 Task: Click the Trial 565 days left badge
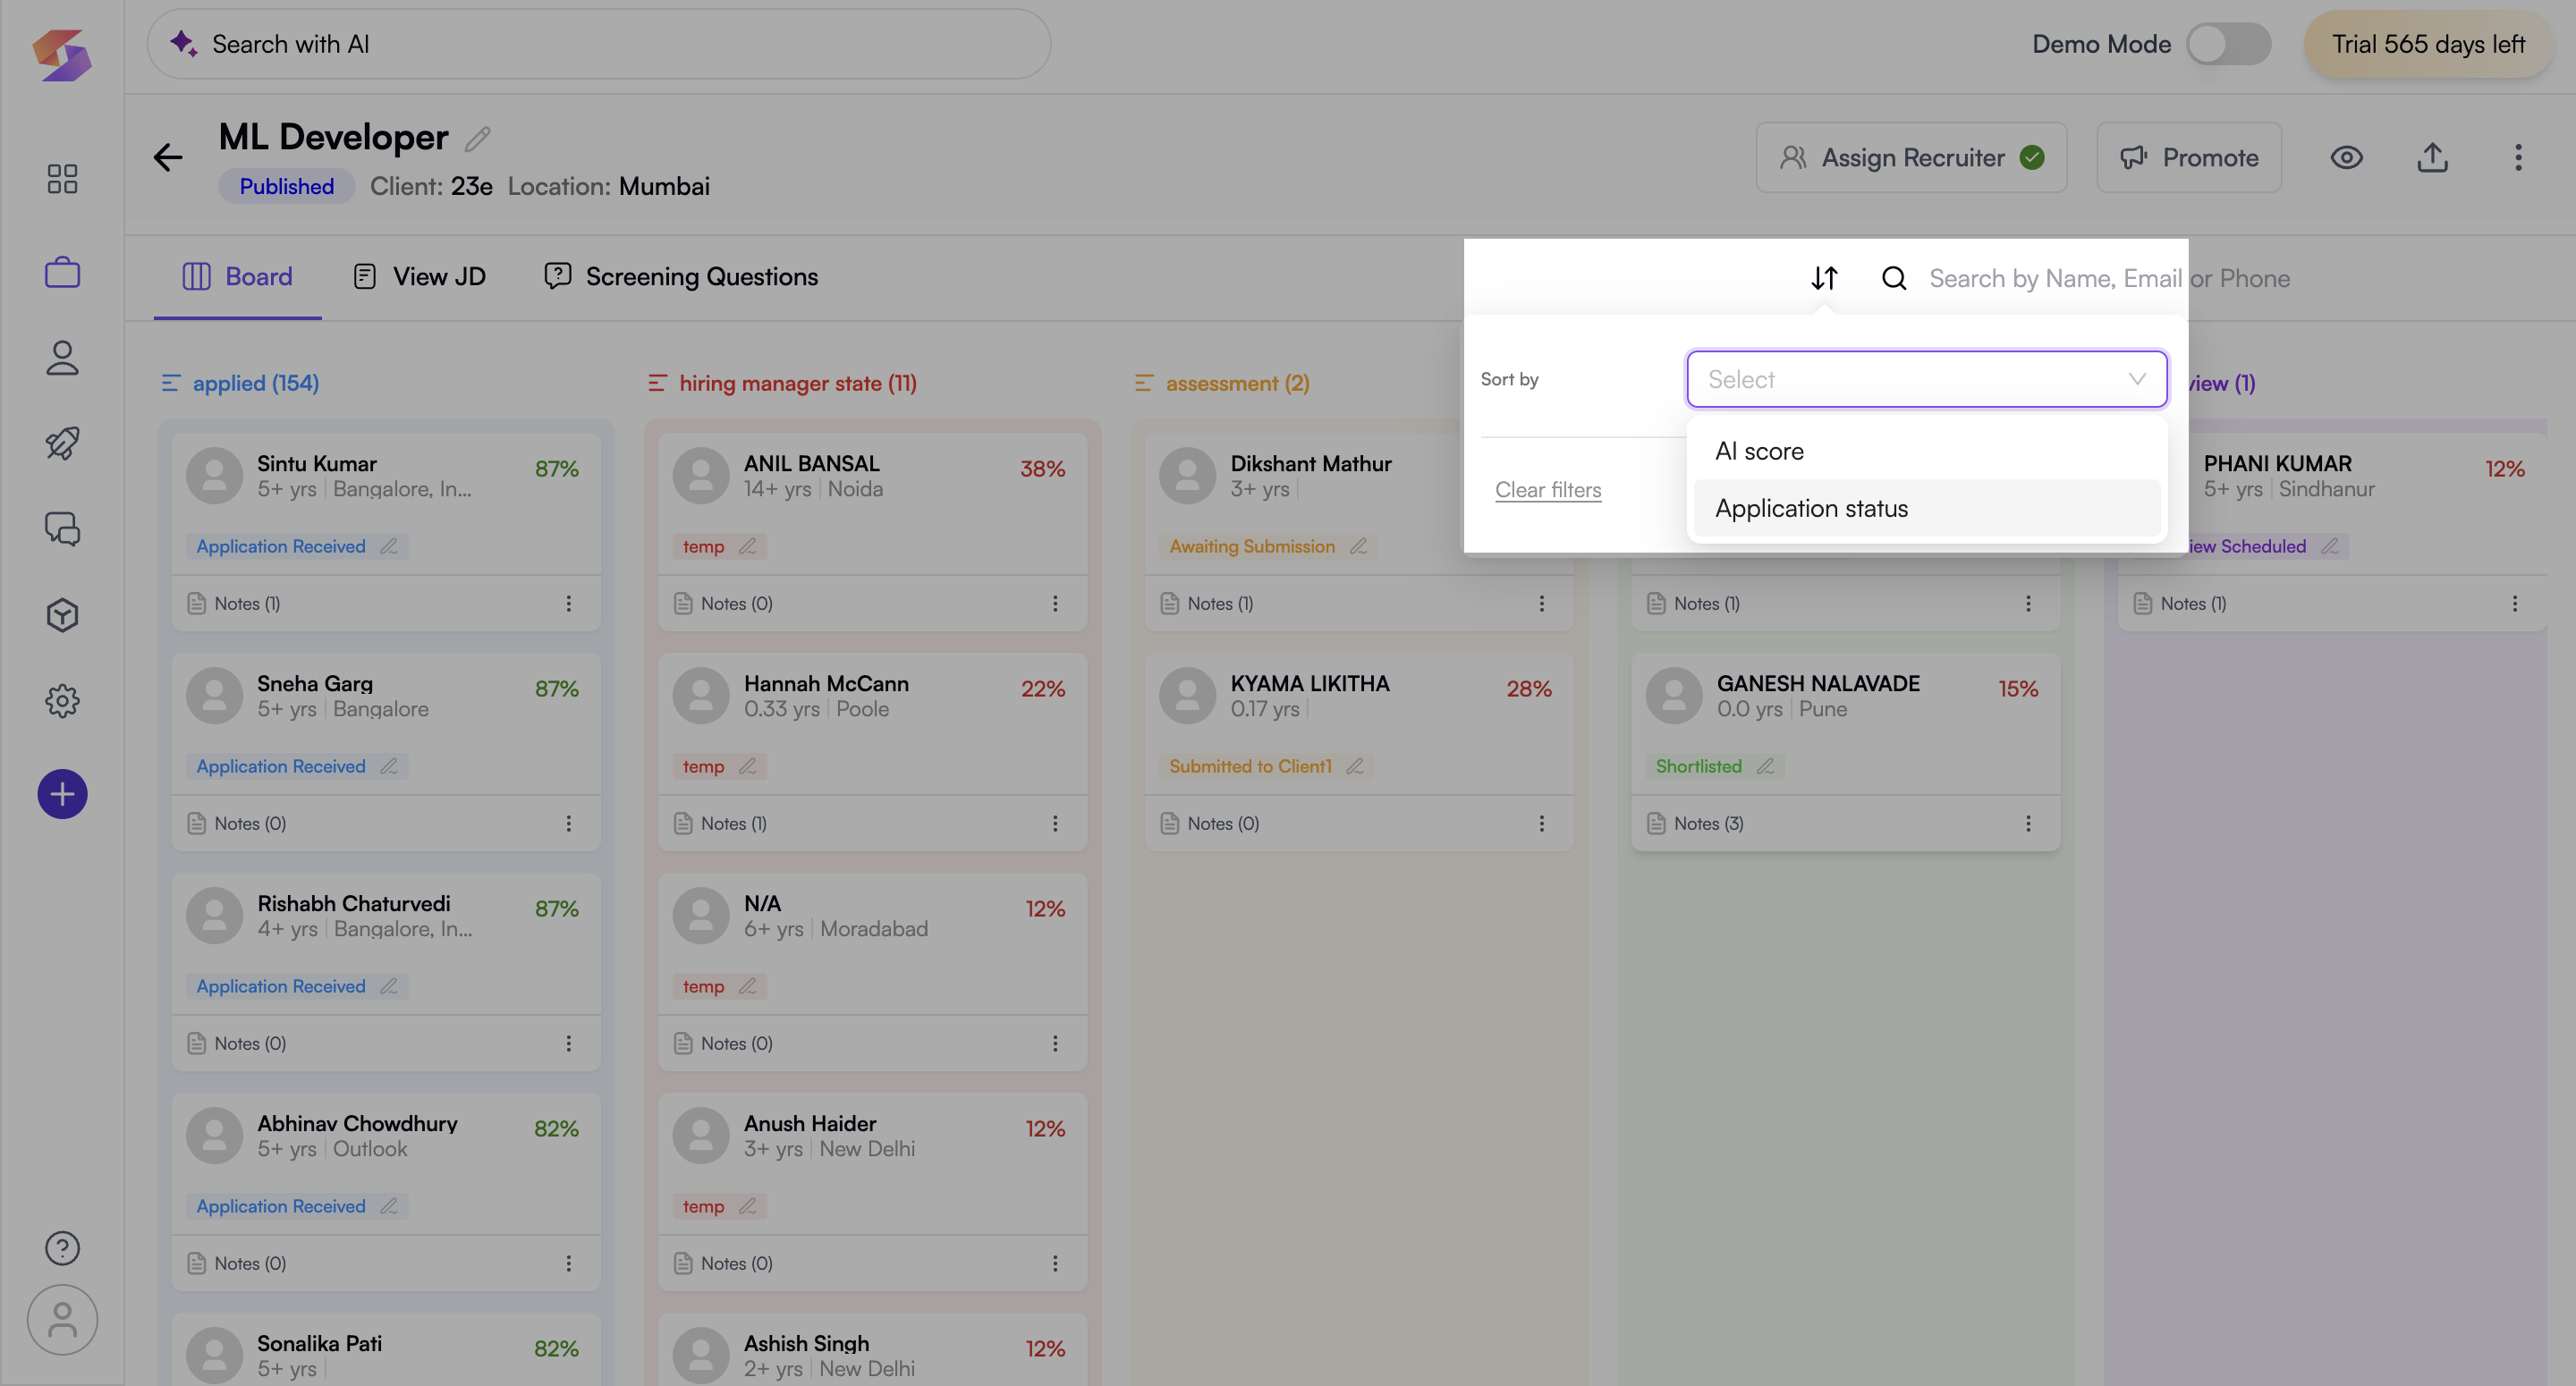tap(2428, 44)
